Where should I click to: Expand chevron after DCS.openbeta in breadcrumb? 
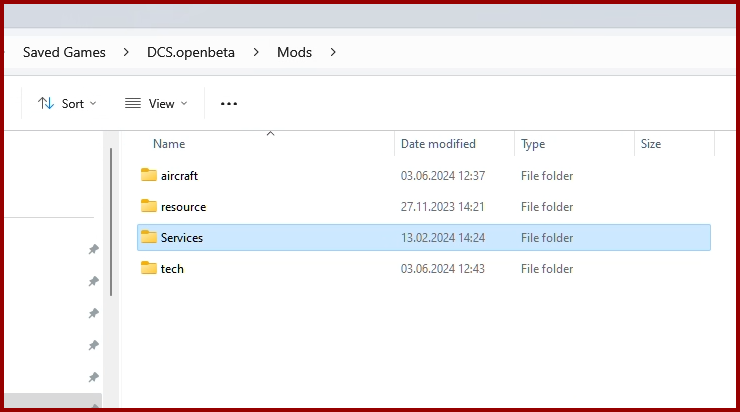click(x=256, y=52)
